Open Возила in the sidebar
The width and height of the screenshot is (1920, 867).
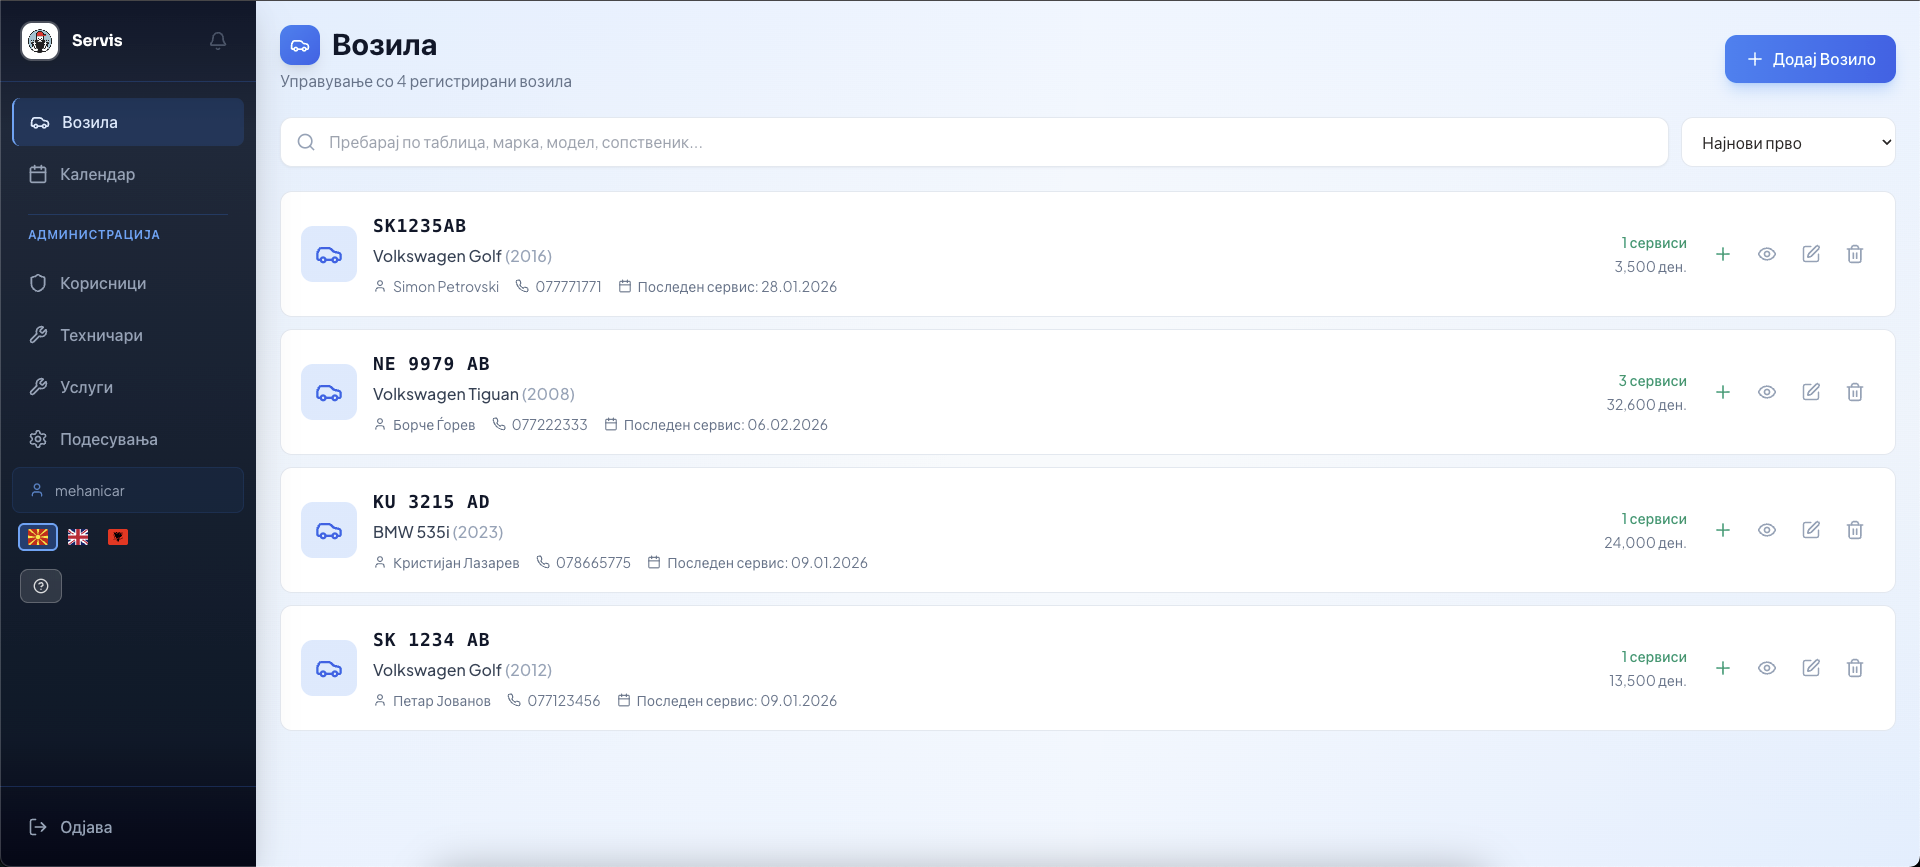click(x=128, y=122)
